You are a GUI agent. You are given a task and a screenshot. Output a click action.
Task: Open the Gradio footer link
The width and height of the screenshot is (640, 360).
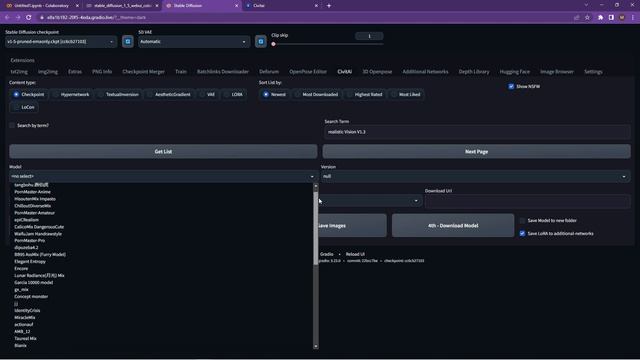(327, 254)
